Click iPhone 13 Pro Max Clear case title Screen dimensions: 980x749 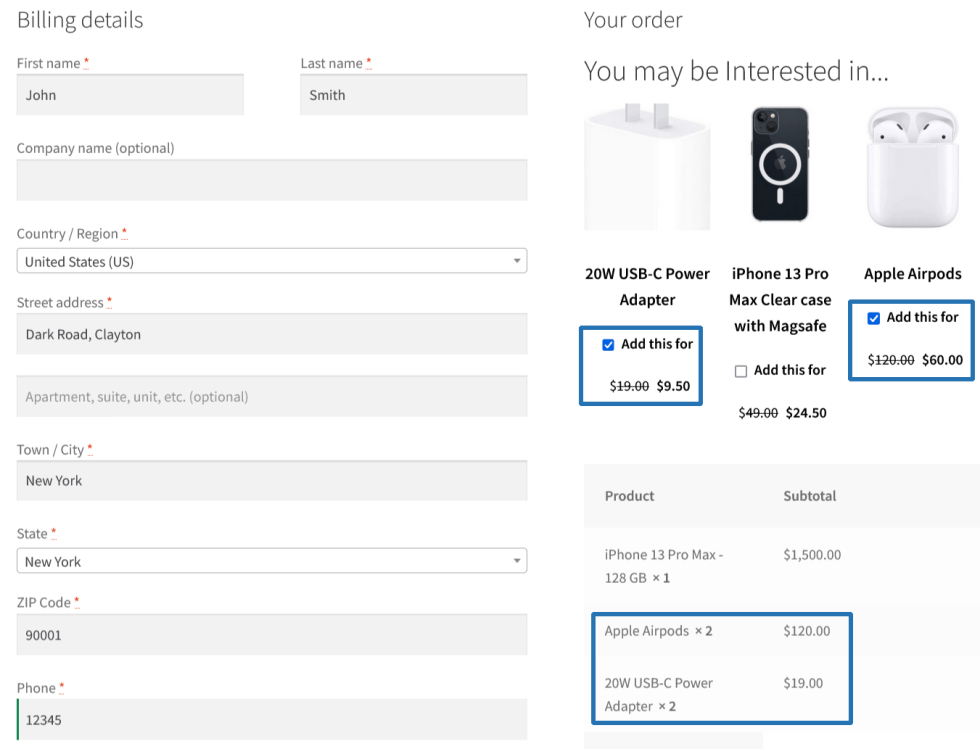[x=780, y=299]
